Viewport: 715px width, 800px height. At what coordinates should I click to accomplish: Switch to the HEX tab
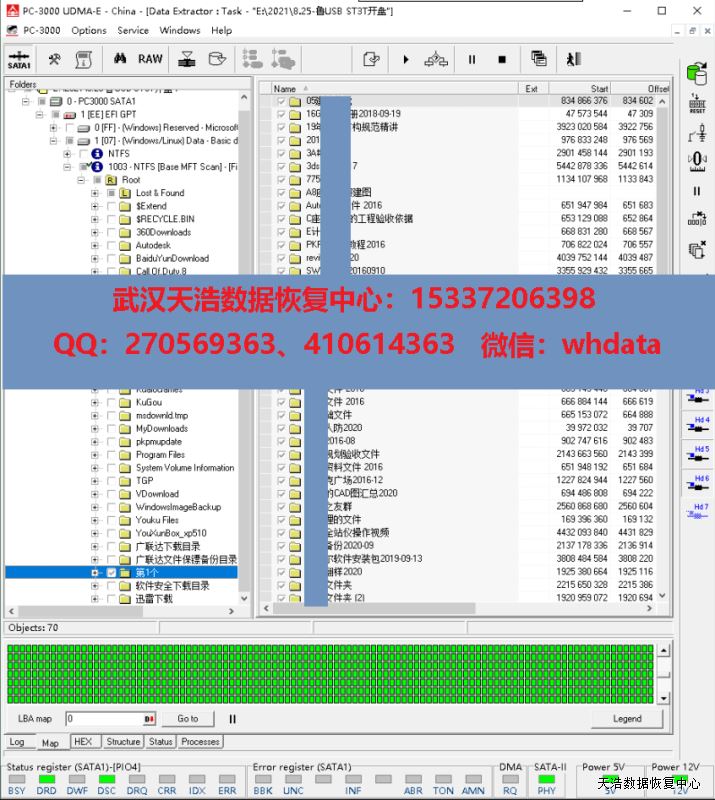click(83, 742)
